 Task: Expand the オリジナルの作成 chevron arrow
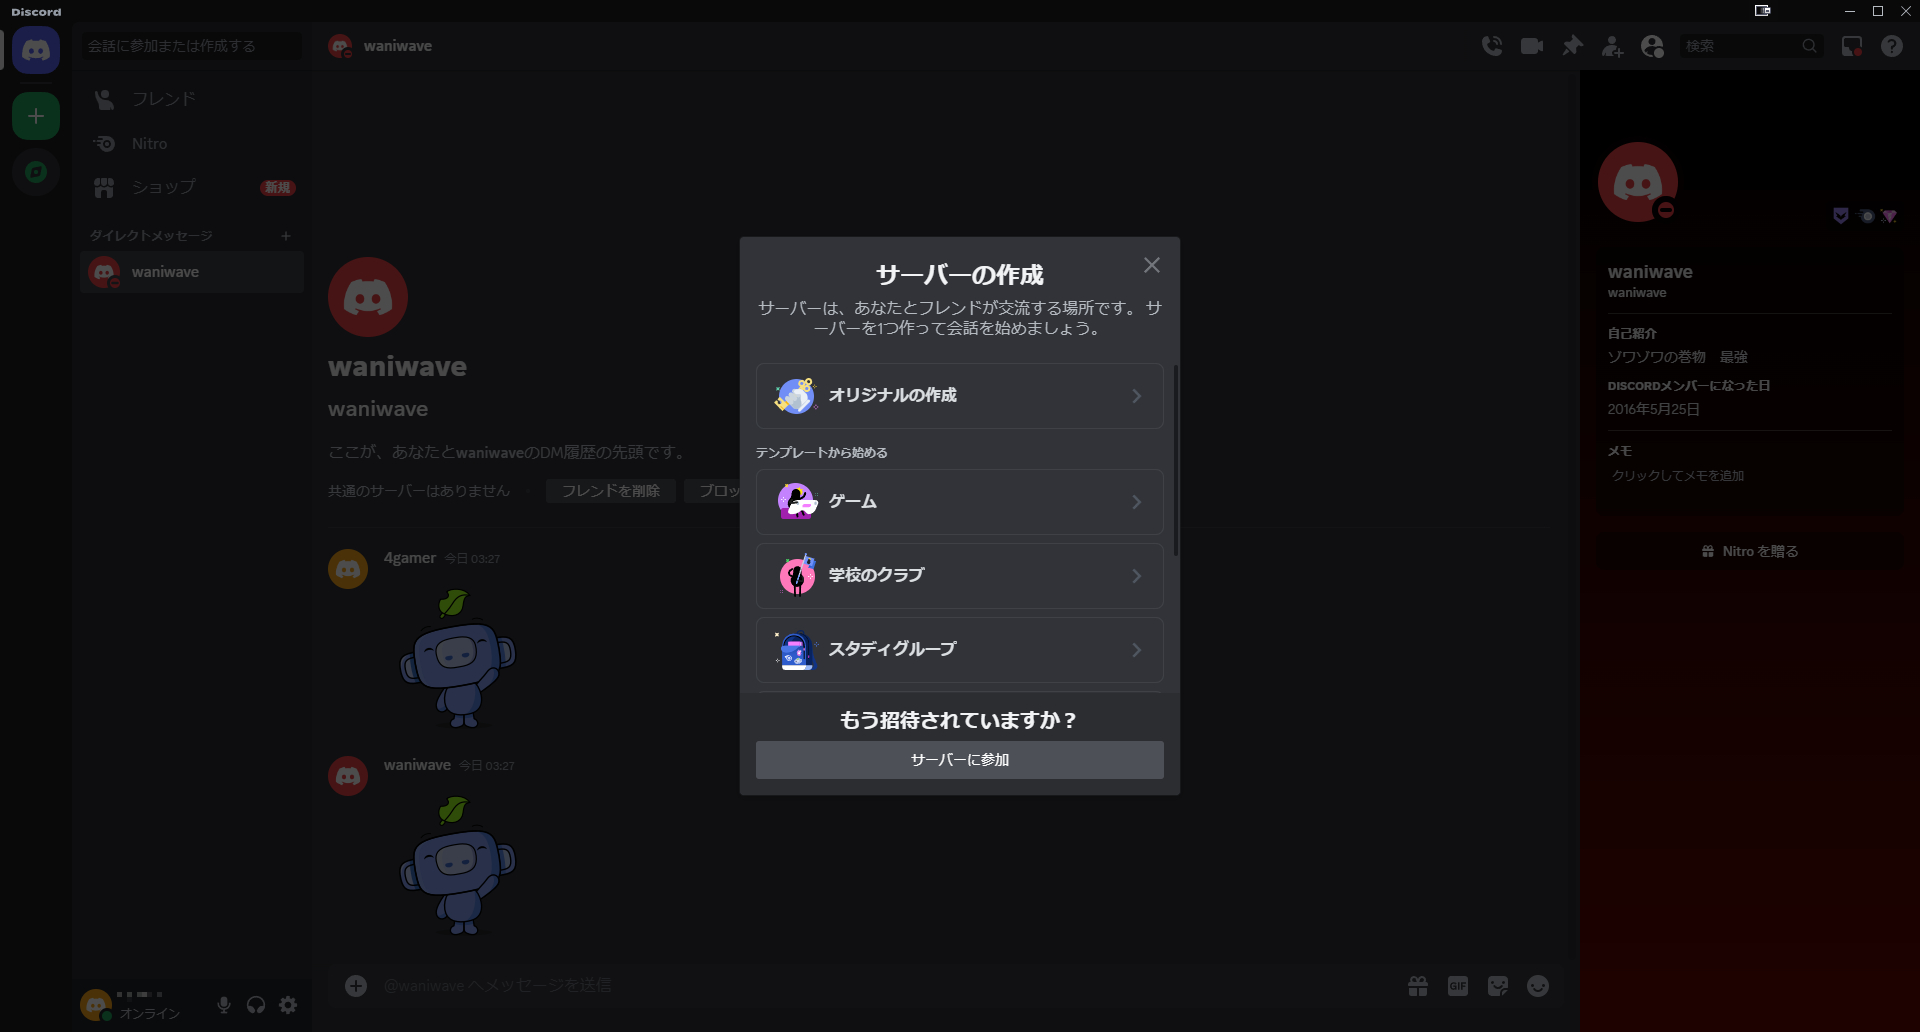click(1137, 396)
